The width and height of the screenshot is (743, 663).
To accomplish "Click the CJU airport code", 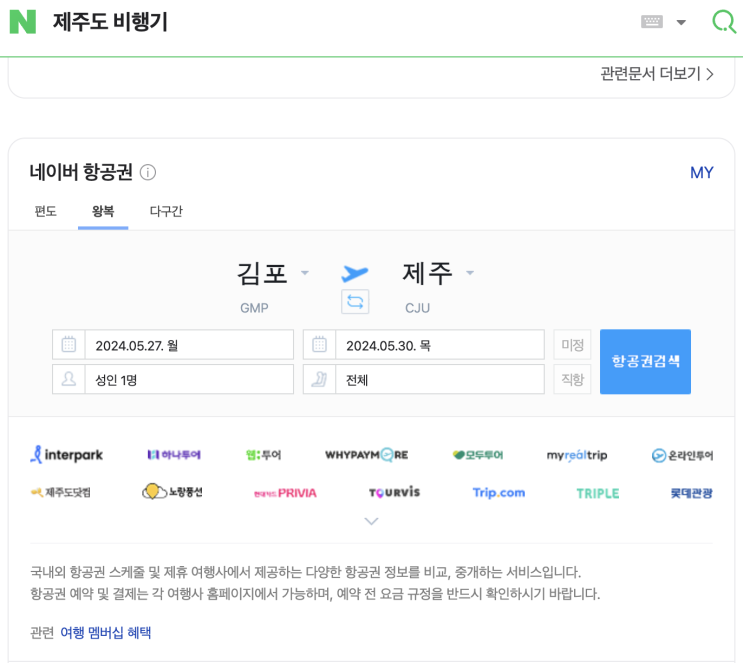I will click(417, 308).
